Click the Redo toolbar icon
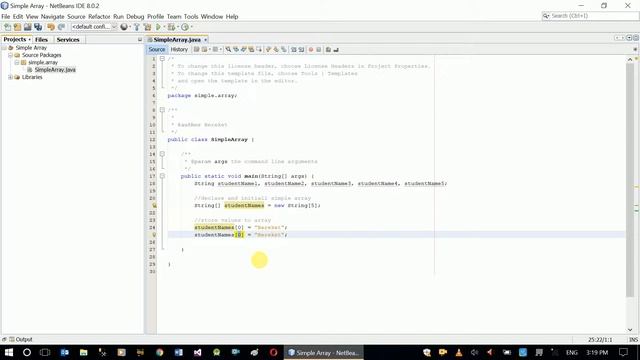This screenshot has height=360, width=640. coord(61,27)
